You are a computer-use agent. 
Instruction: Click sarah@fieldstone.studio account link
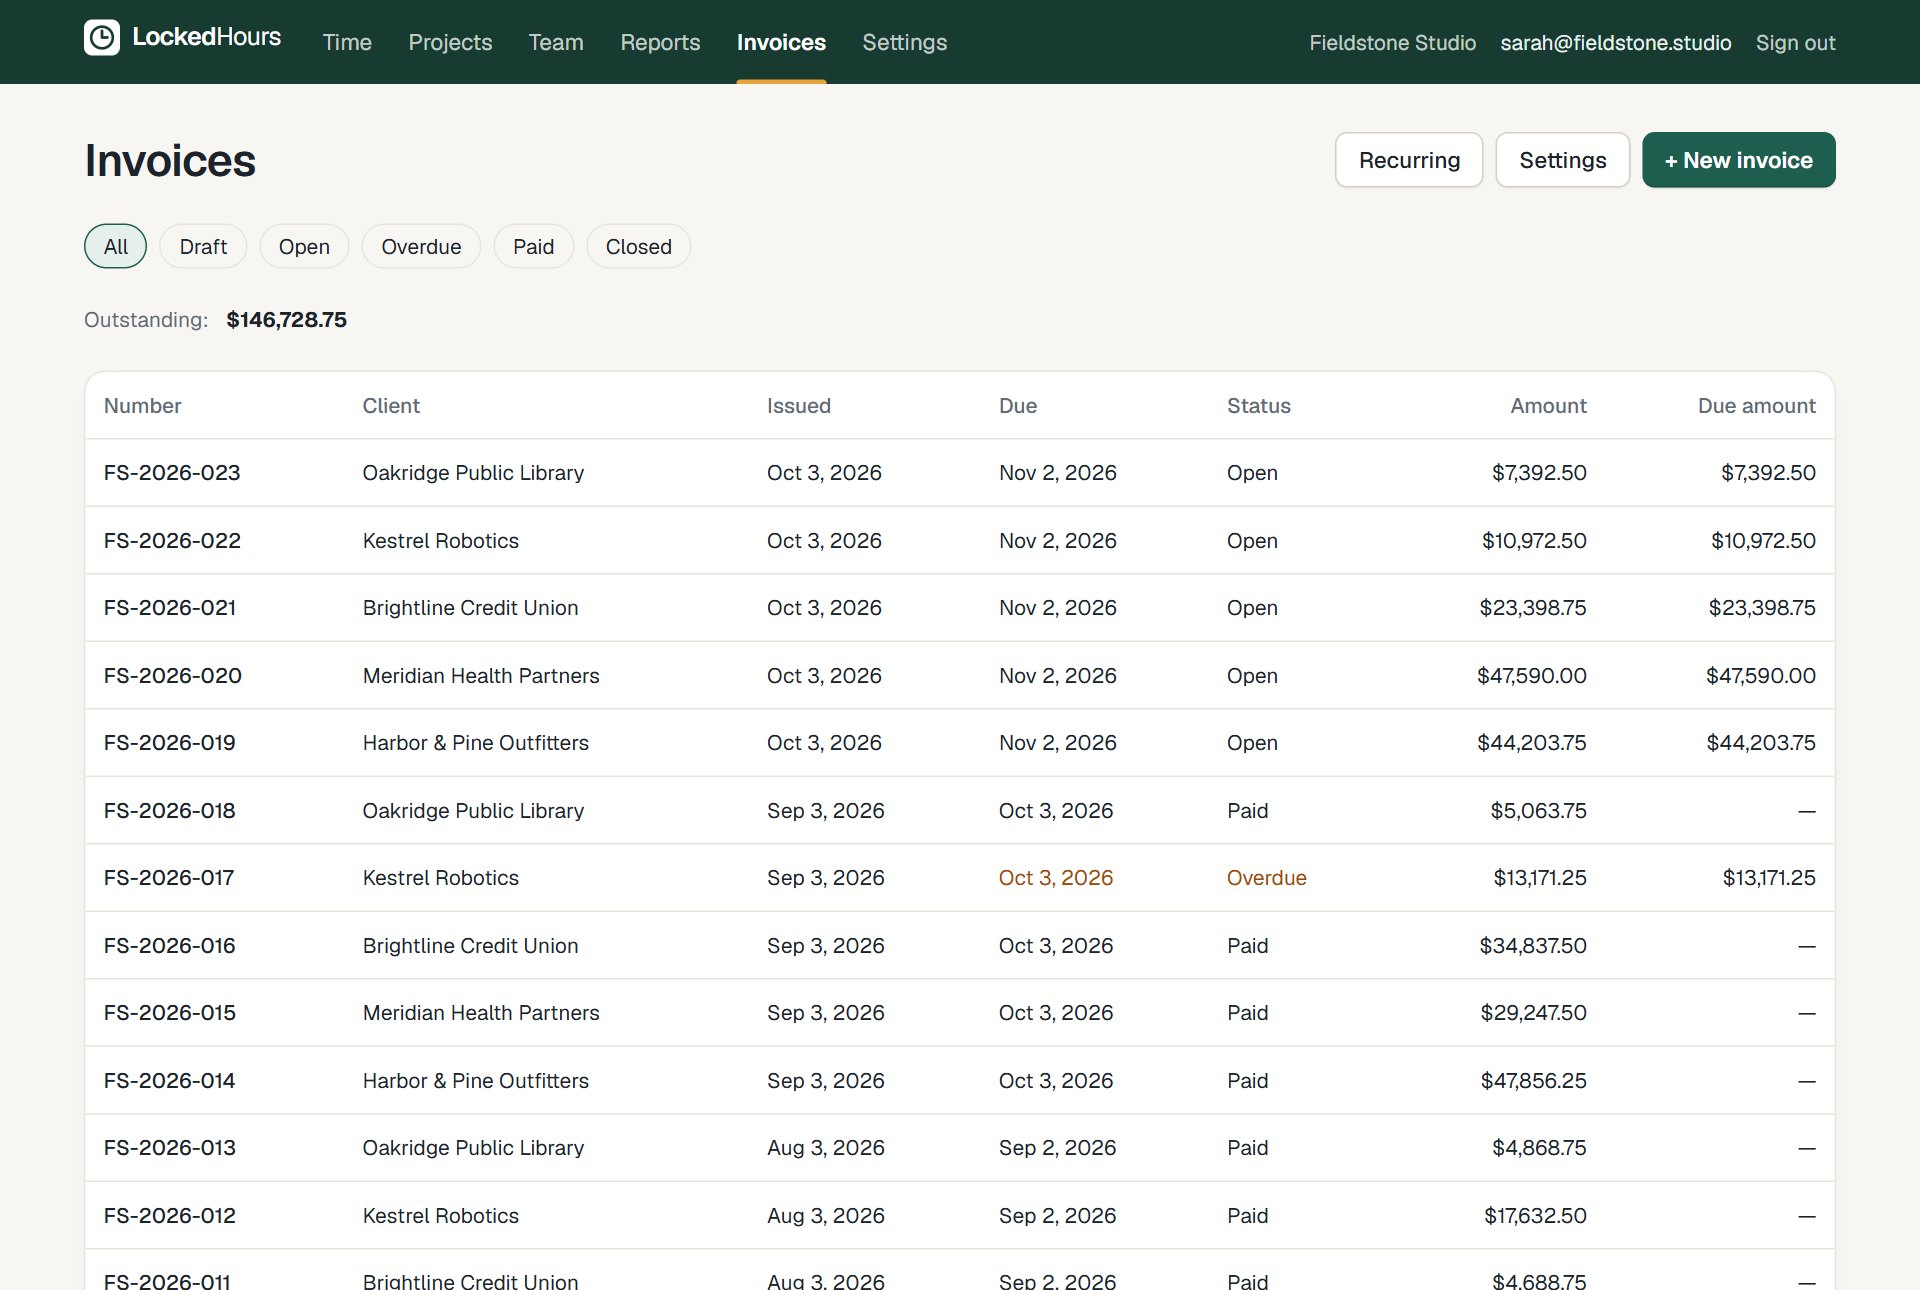(1616, 43)
